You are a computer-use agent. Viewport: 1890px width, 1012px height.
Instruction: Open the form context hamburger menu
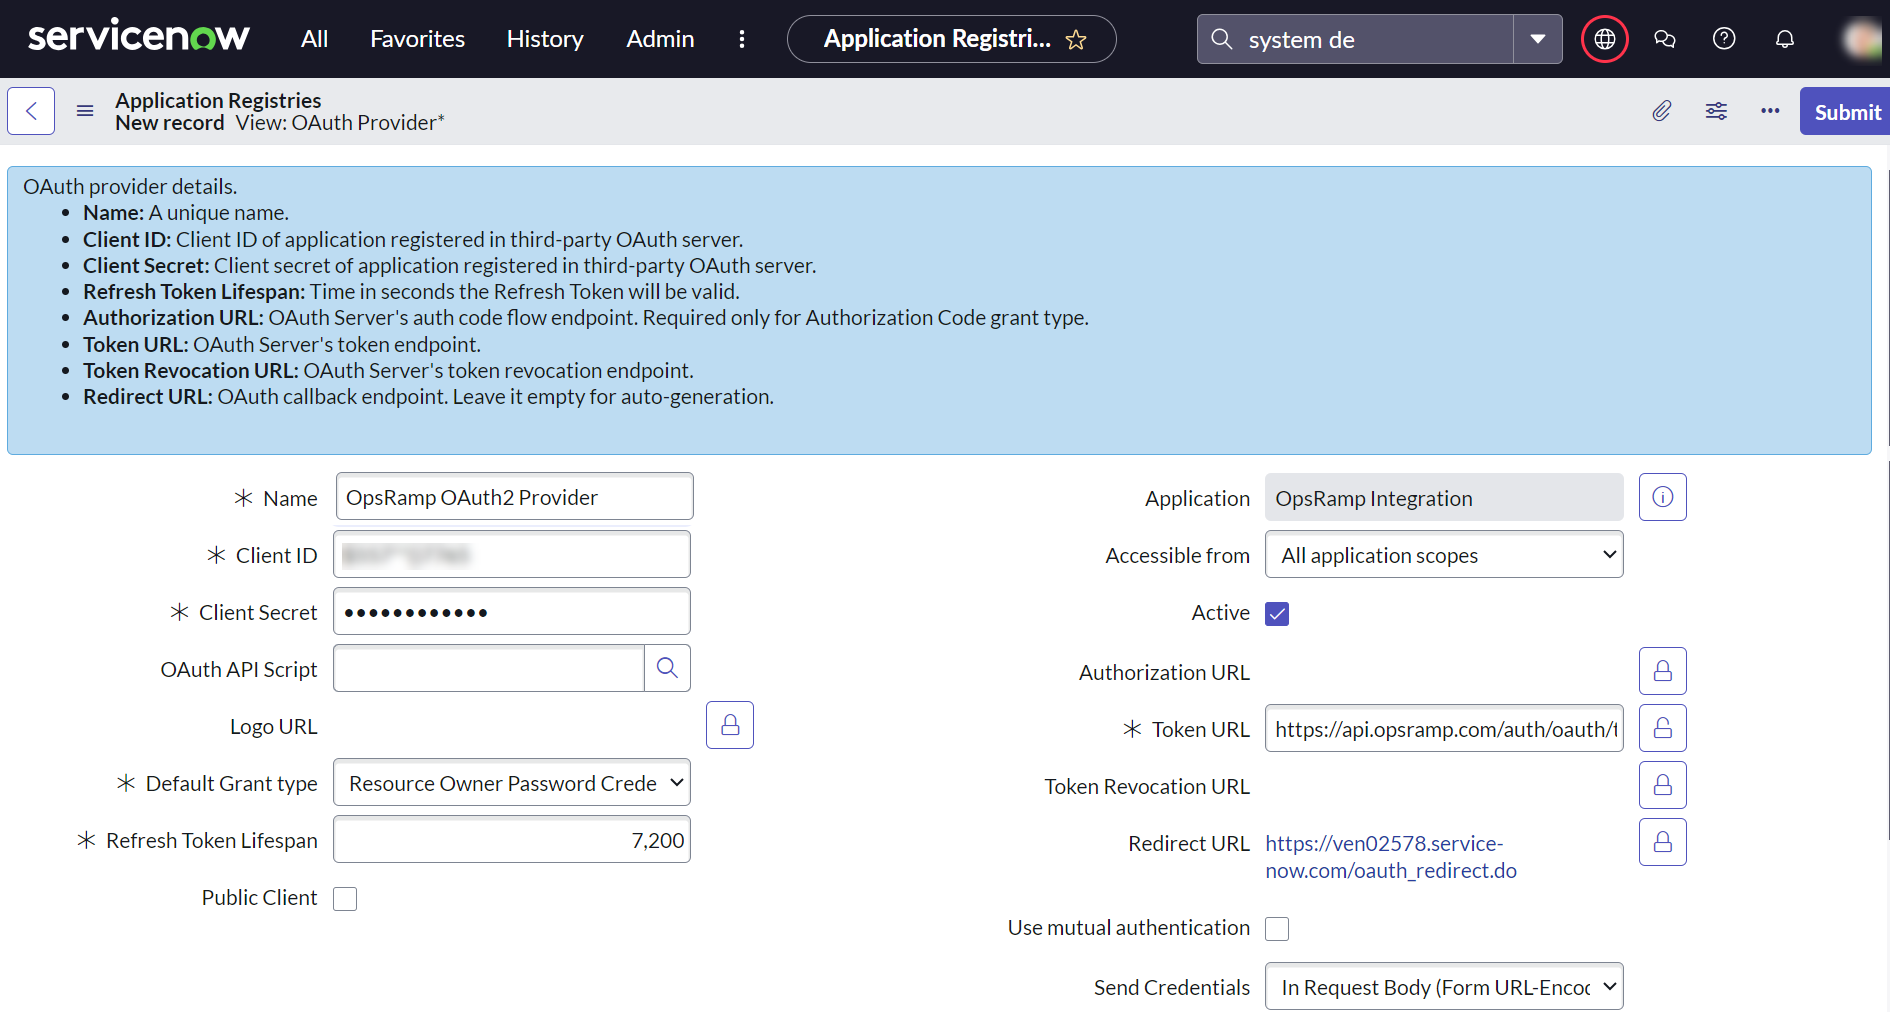tap(85, 111)
